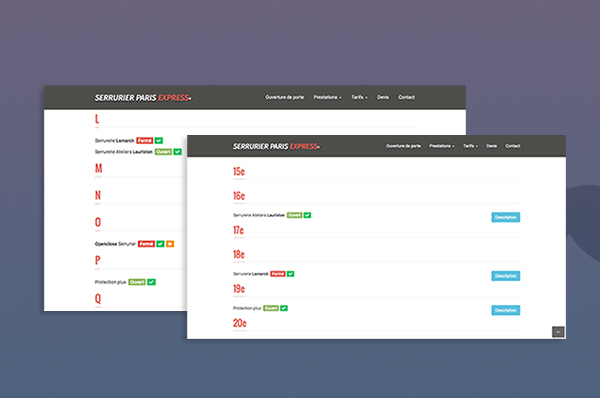
Task: Open Tarifs dropdown in back window
Action: click(x=359, y=97)
